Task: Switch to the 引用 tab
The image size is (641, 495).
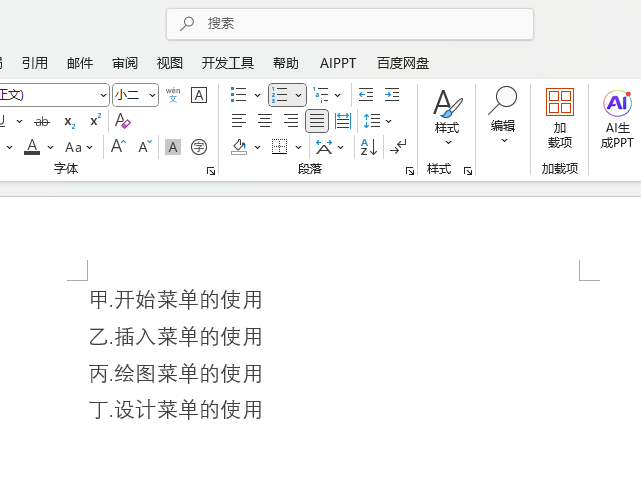Action: click(x=35, y=63)
